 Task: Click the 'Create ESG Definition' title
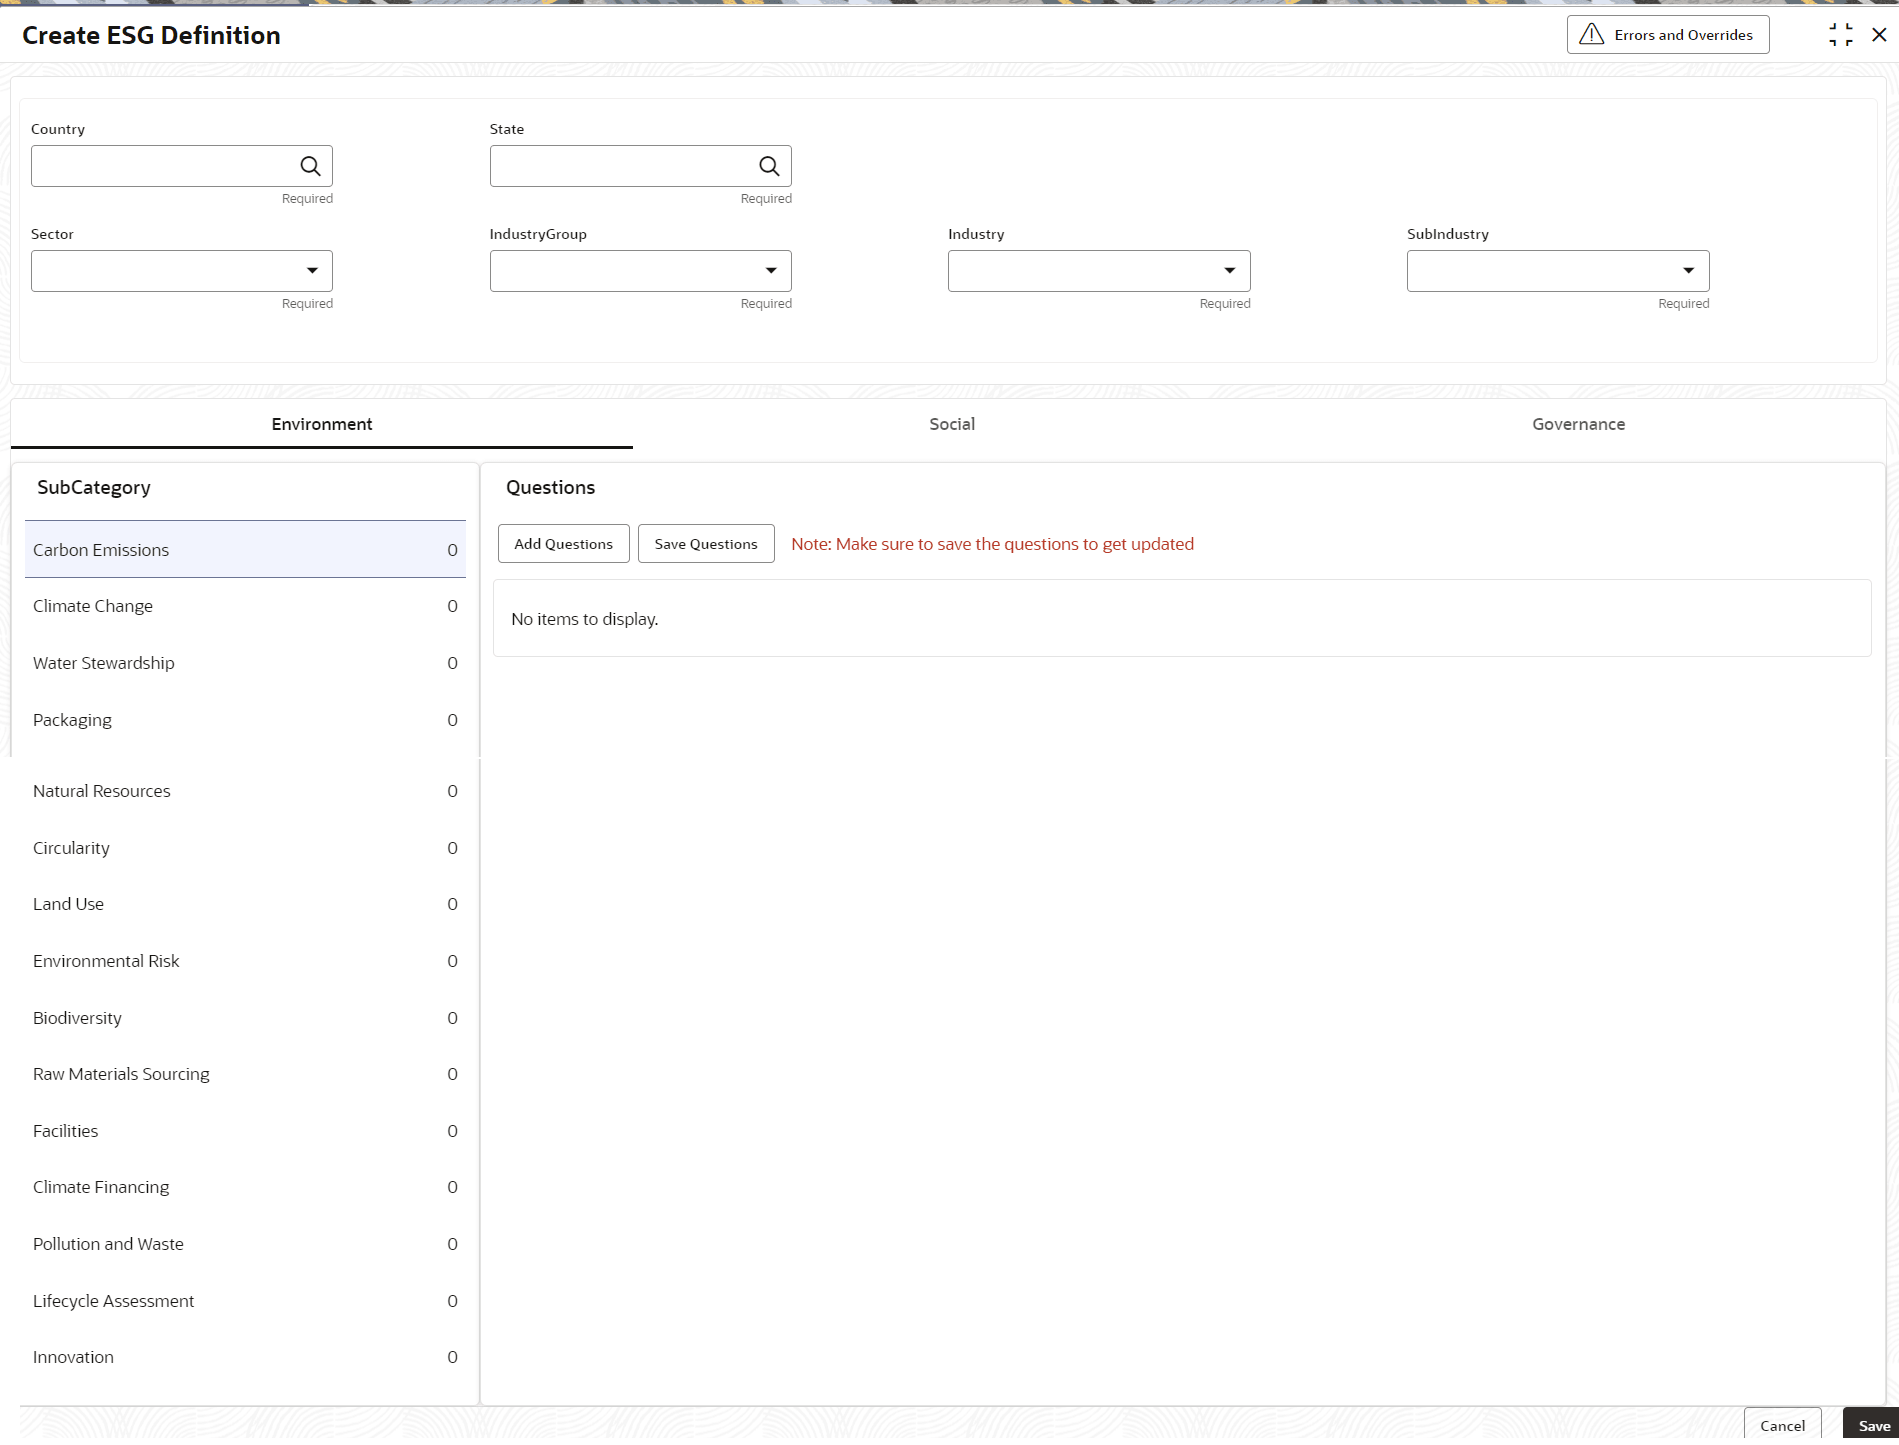151,35
